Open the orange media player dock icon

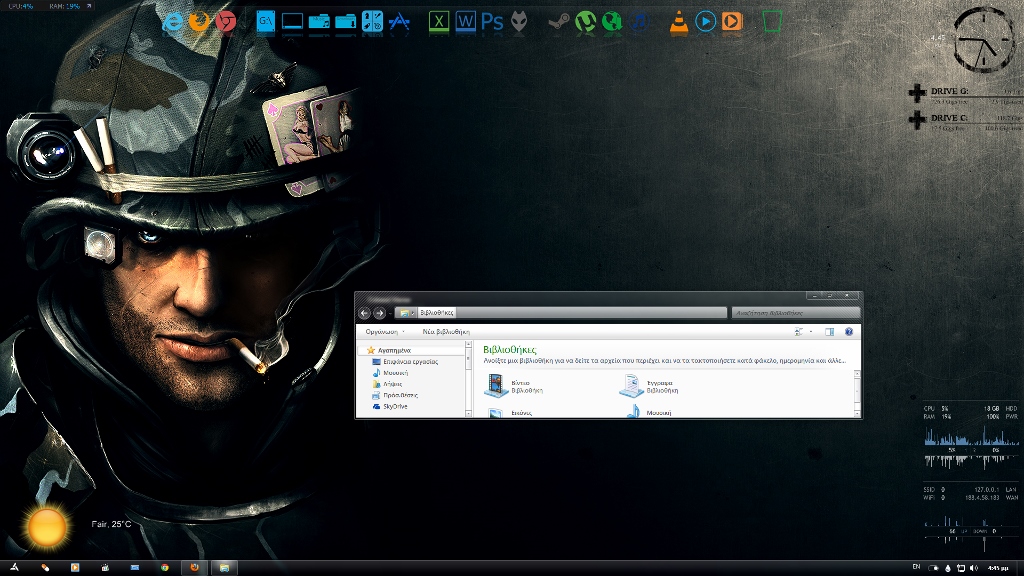pyautogui.click(x=732, y=22)
